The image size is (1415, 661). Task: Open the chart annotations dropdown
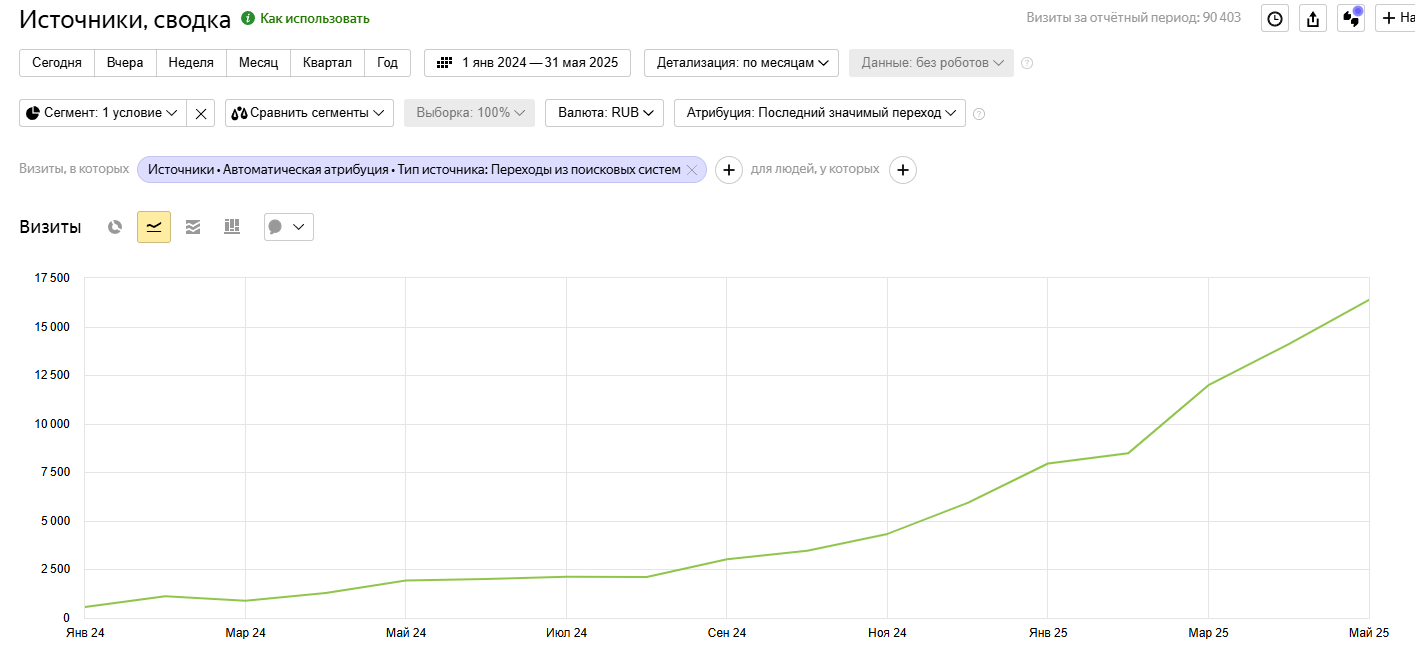point(288,227)
